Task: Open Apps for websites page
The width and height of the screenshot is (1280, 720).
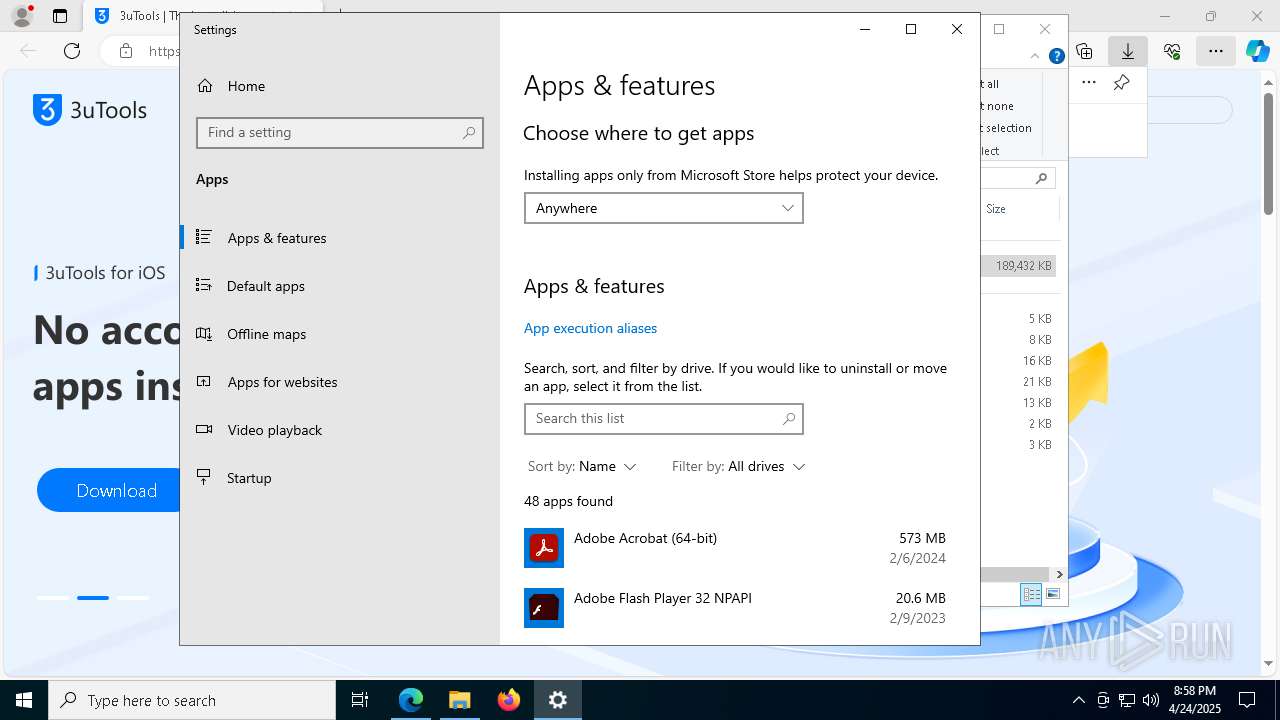Action: coord(339,382)
